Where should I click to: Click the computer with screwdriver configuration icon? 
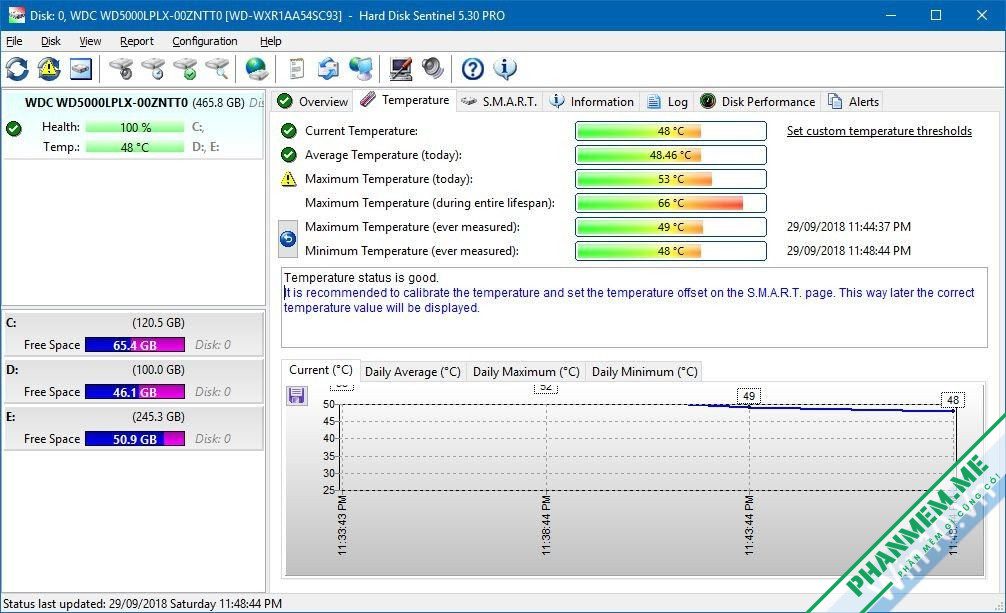[401, 69]
